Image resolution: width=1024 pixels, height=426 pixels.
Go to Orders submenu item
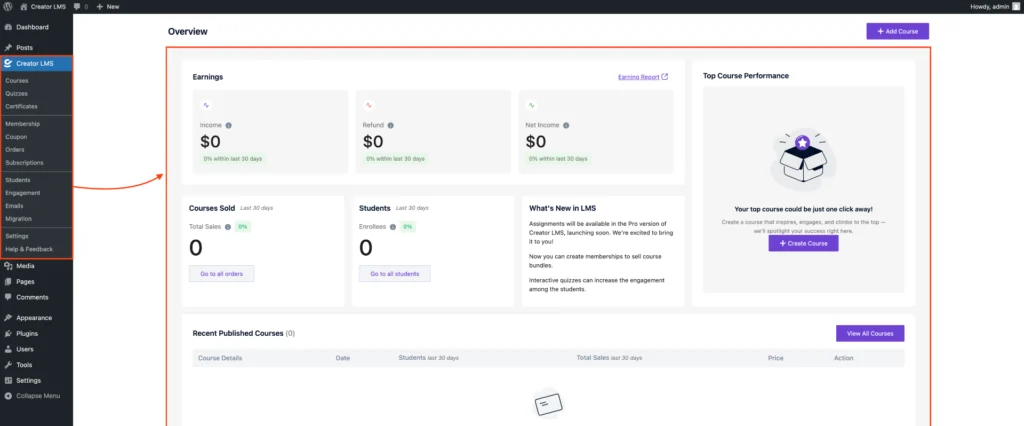[x=15, y=150]
